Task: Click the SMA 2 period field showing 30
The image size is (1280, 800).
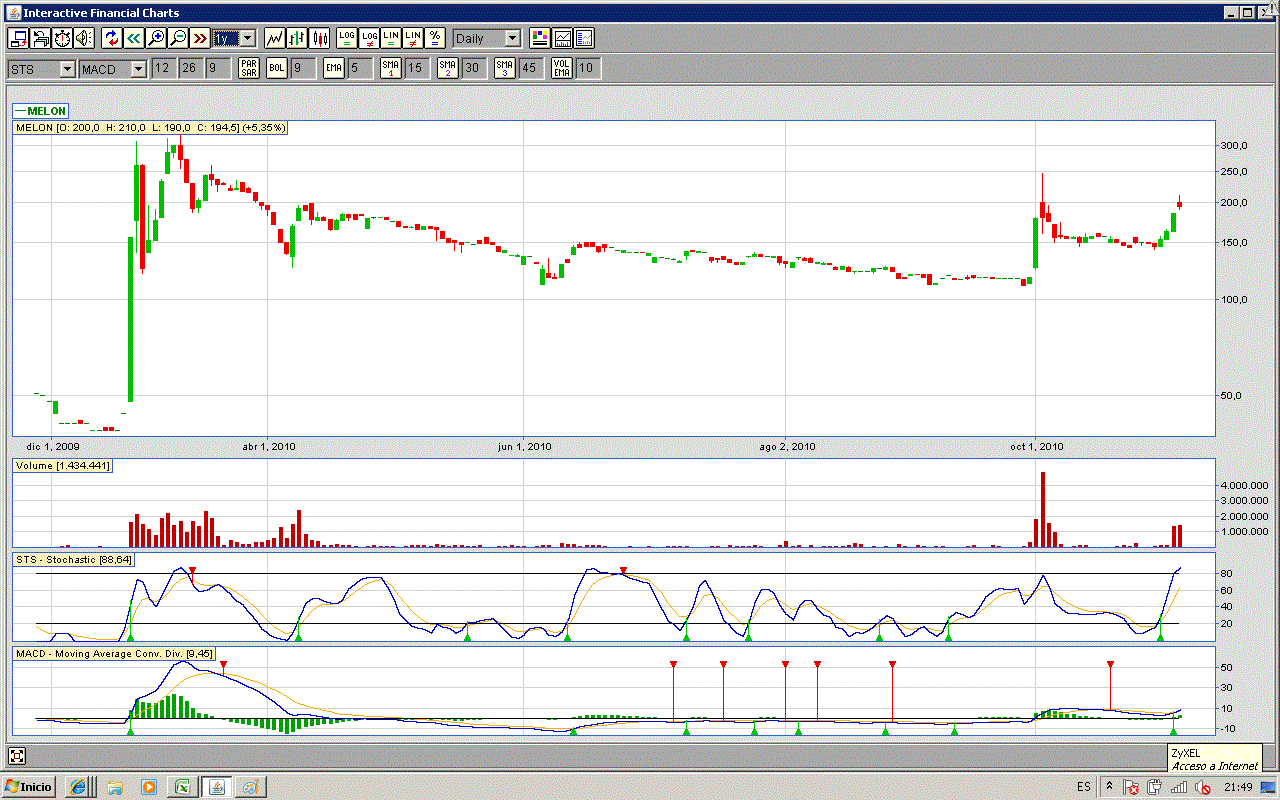Action: 473,68
